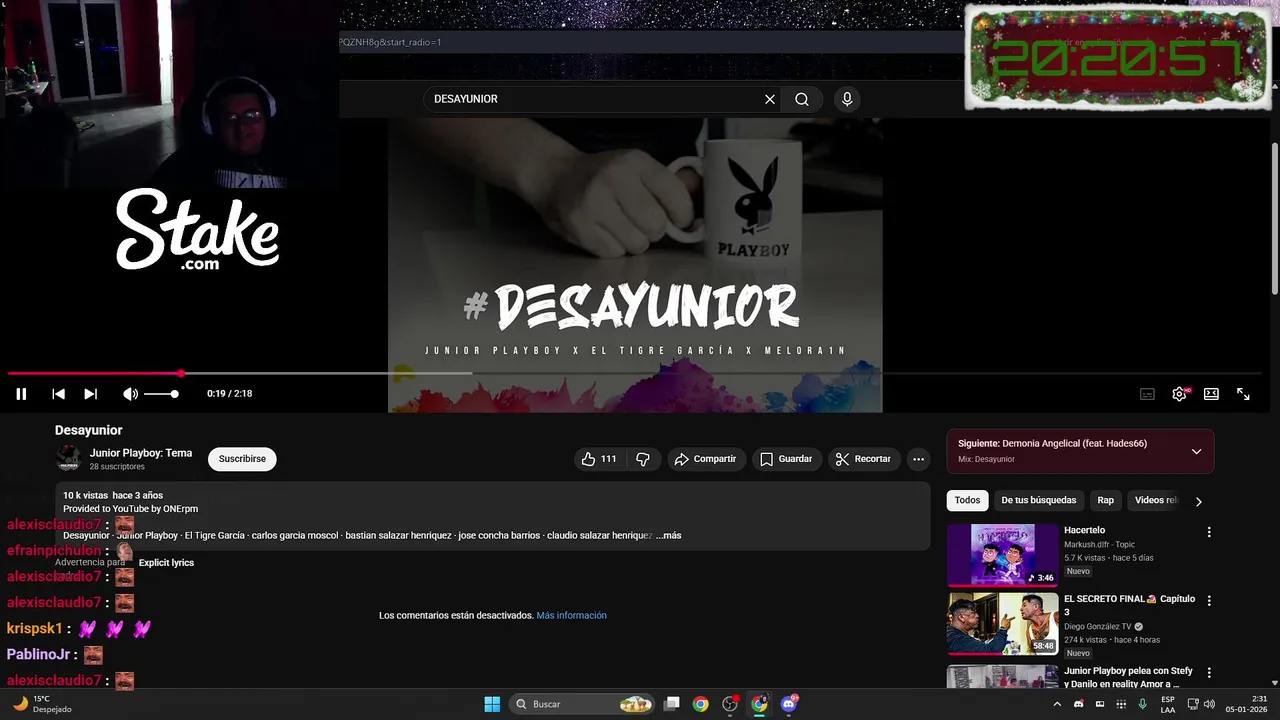The image size is (1280, 720).
Task: Open more actions three-dot menu
Action: [x=918, y=459]
